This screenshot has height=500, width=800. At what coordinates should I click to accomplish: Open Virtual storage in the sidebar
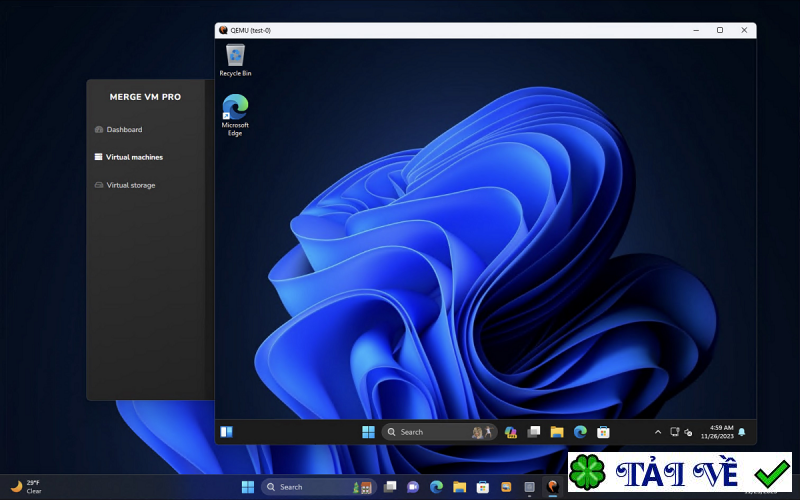point(130,185)
